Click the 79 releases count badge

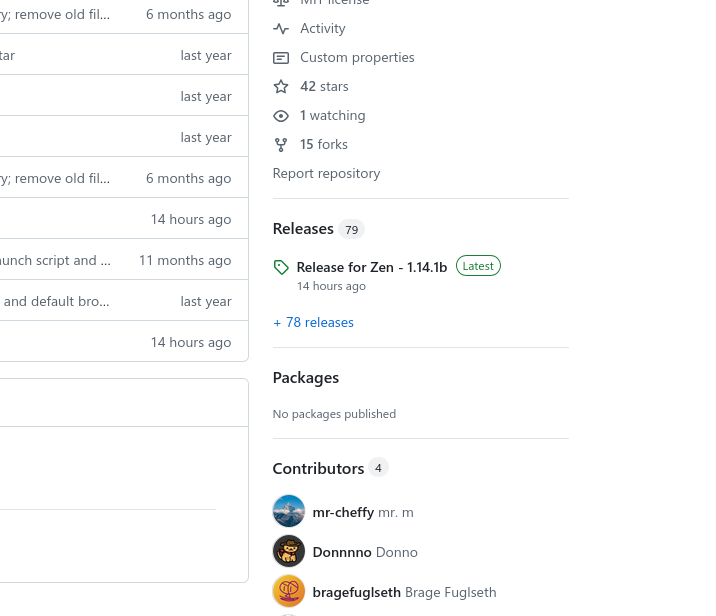click(x=352, y=229)
